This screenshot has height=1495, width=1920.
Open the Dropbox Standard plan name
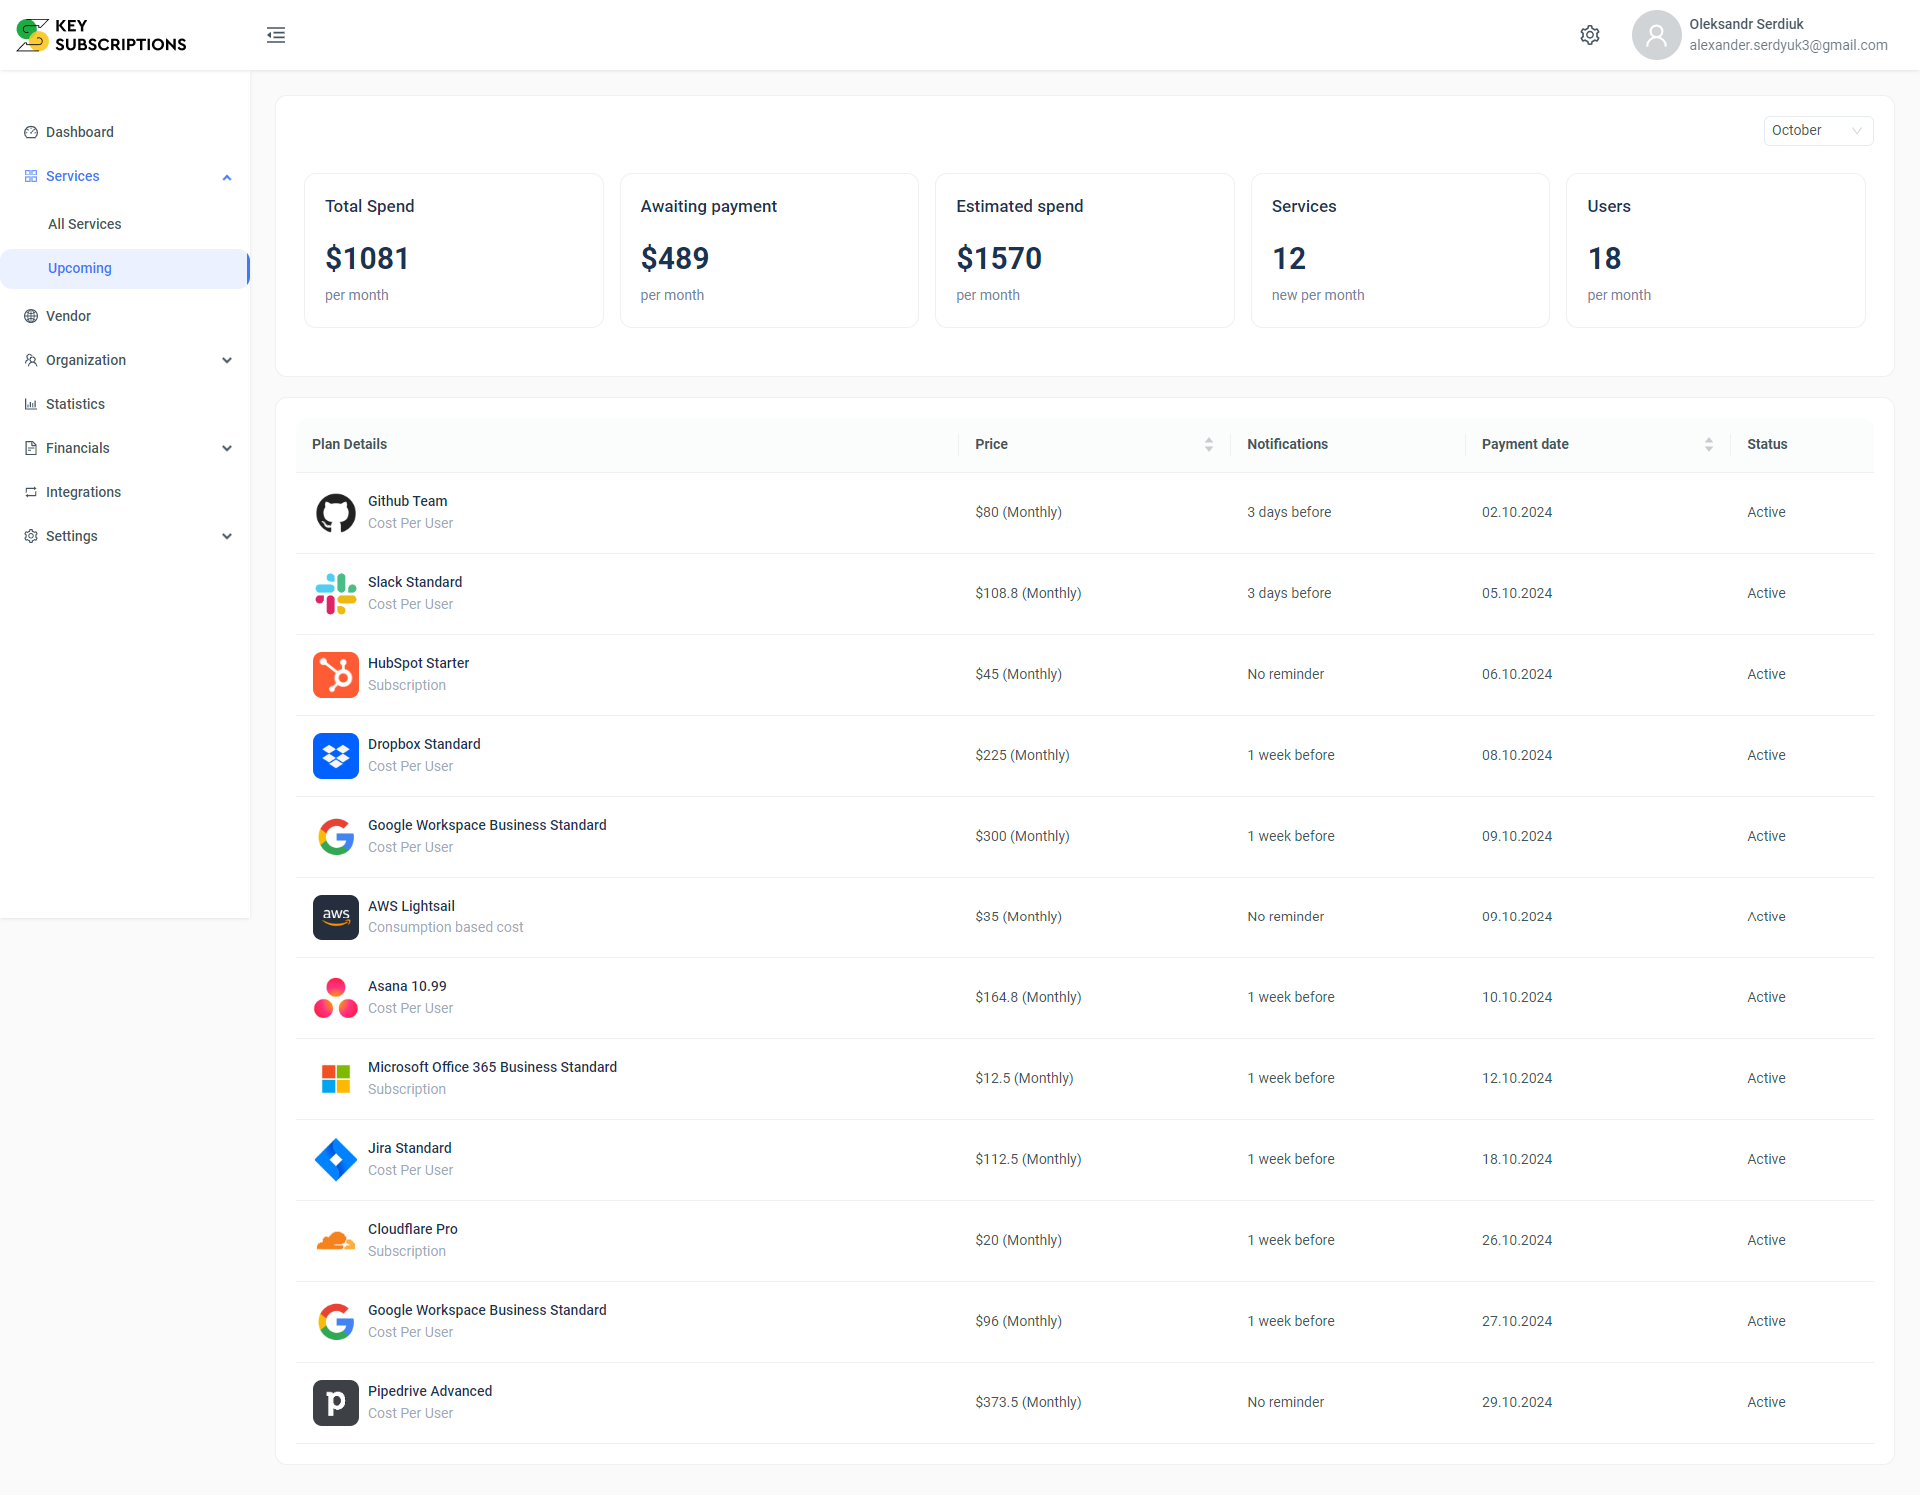tap(424, 744)
